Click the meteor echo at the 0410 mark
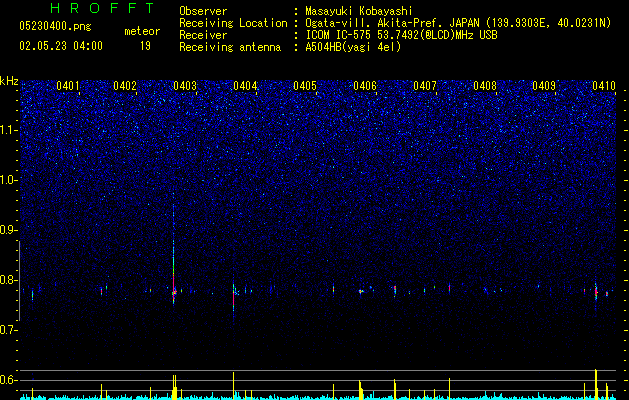Image resolution: width=629 pixels, height=400 pixels. pos(596,293)
